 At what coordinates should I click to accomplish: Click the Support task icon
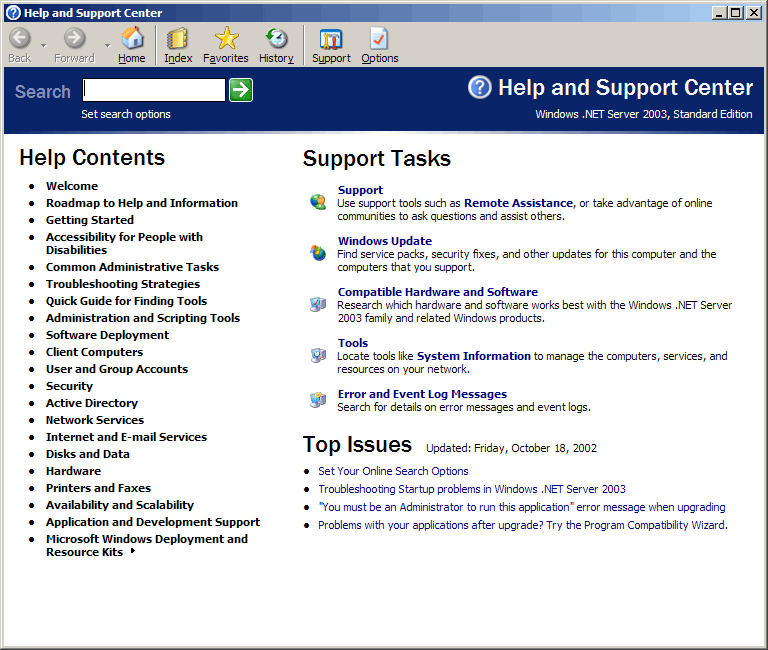point(318,202)
